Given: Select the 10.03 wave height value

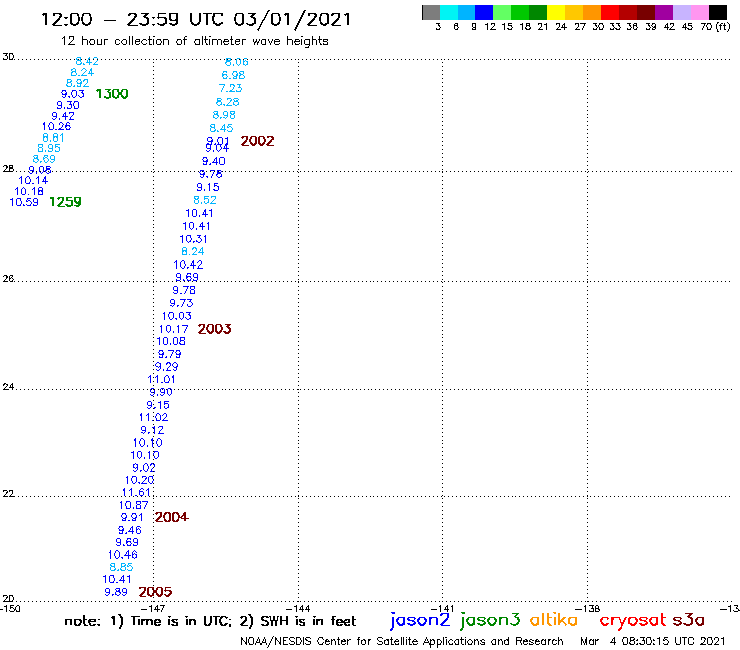Looking at the screenshot, I should click(x=177, y=316).
